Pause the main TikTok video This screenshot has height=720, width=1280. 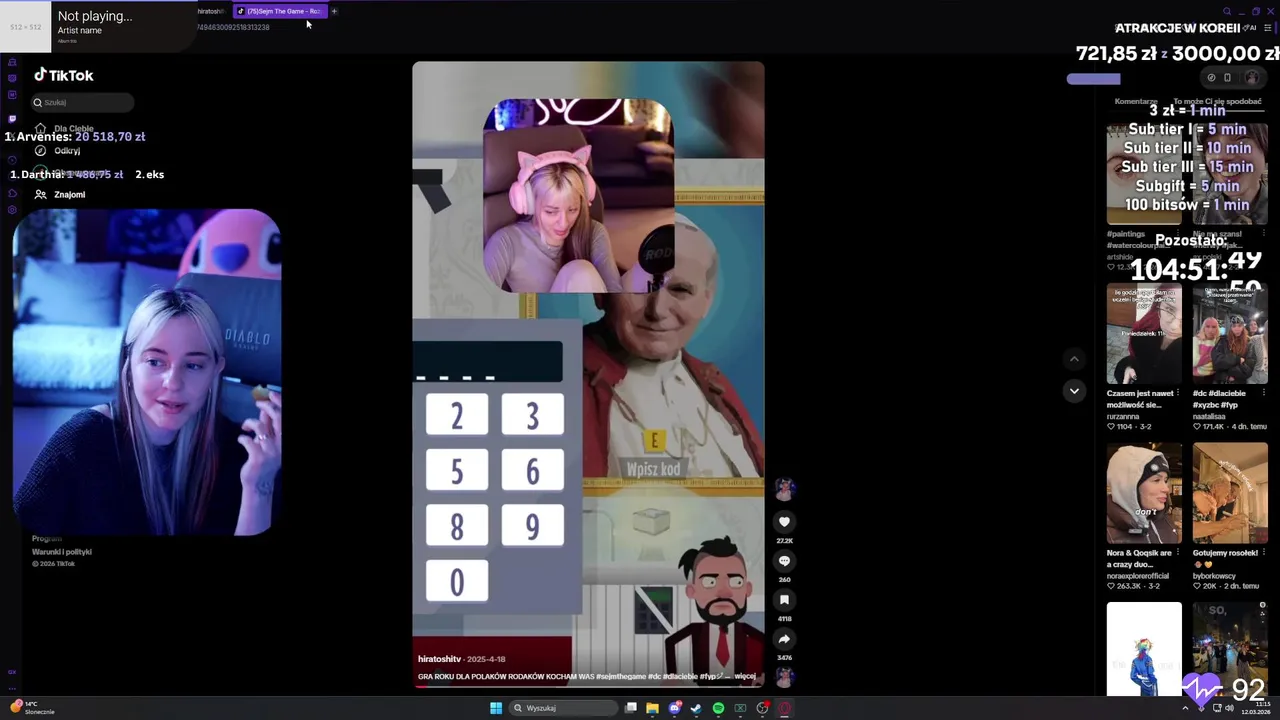(588, 374)
